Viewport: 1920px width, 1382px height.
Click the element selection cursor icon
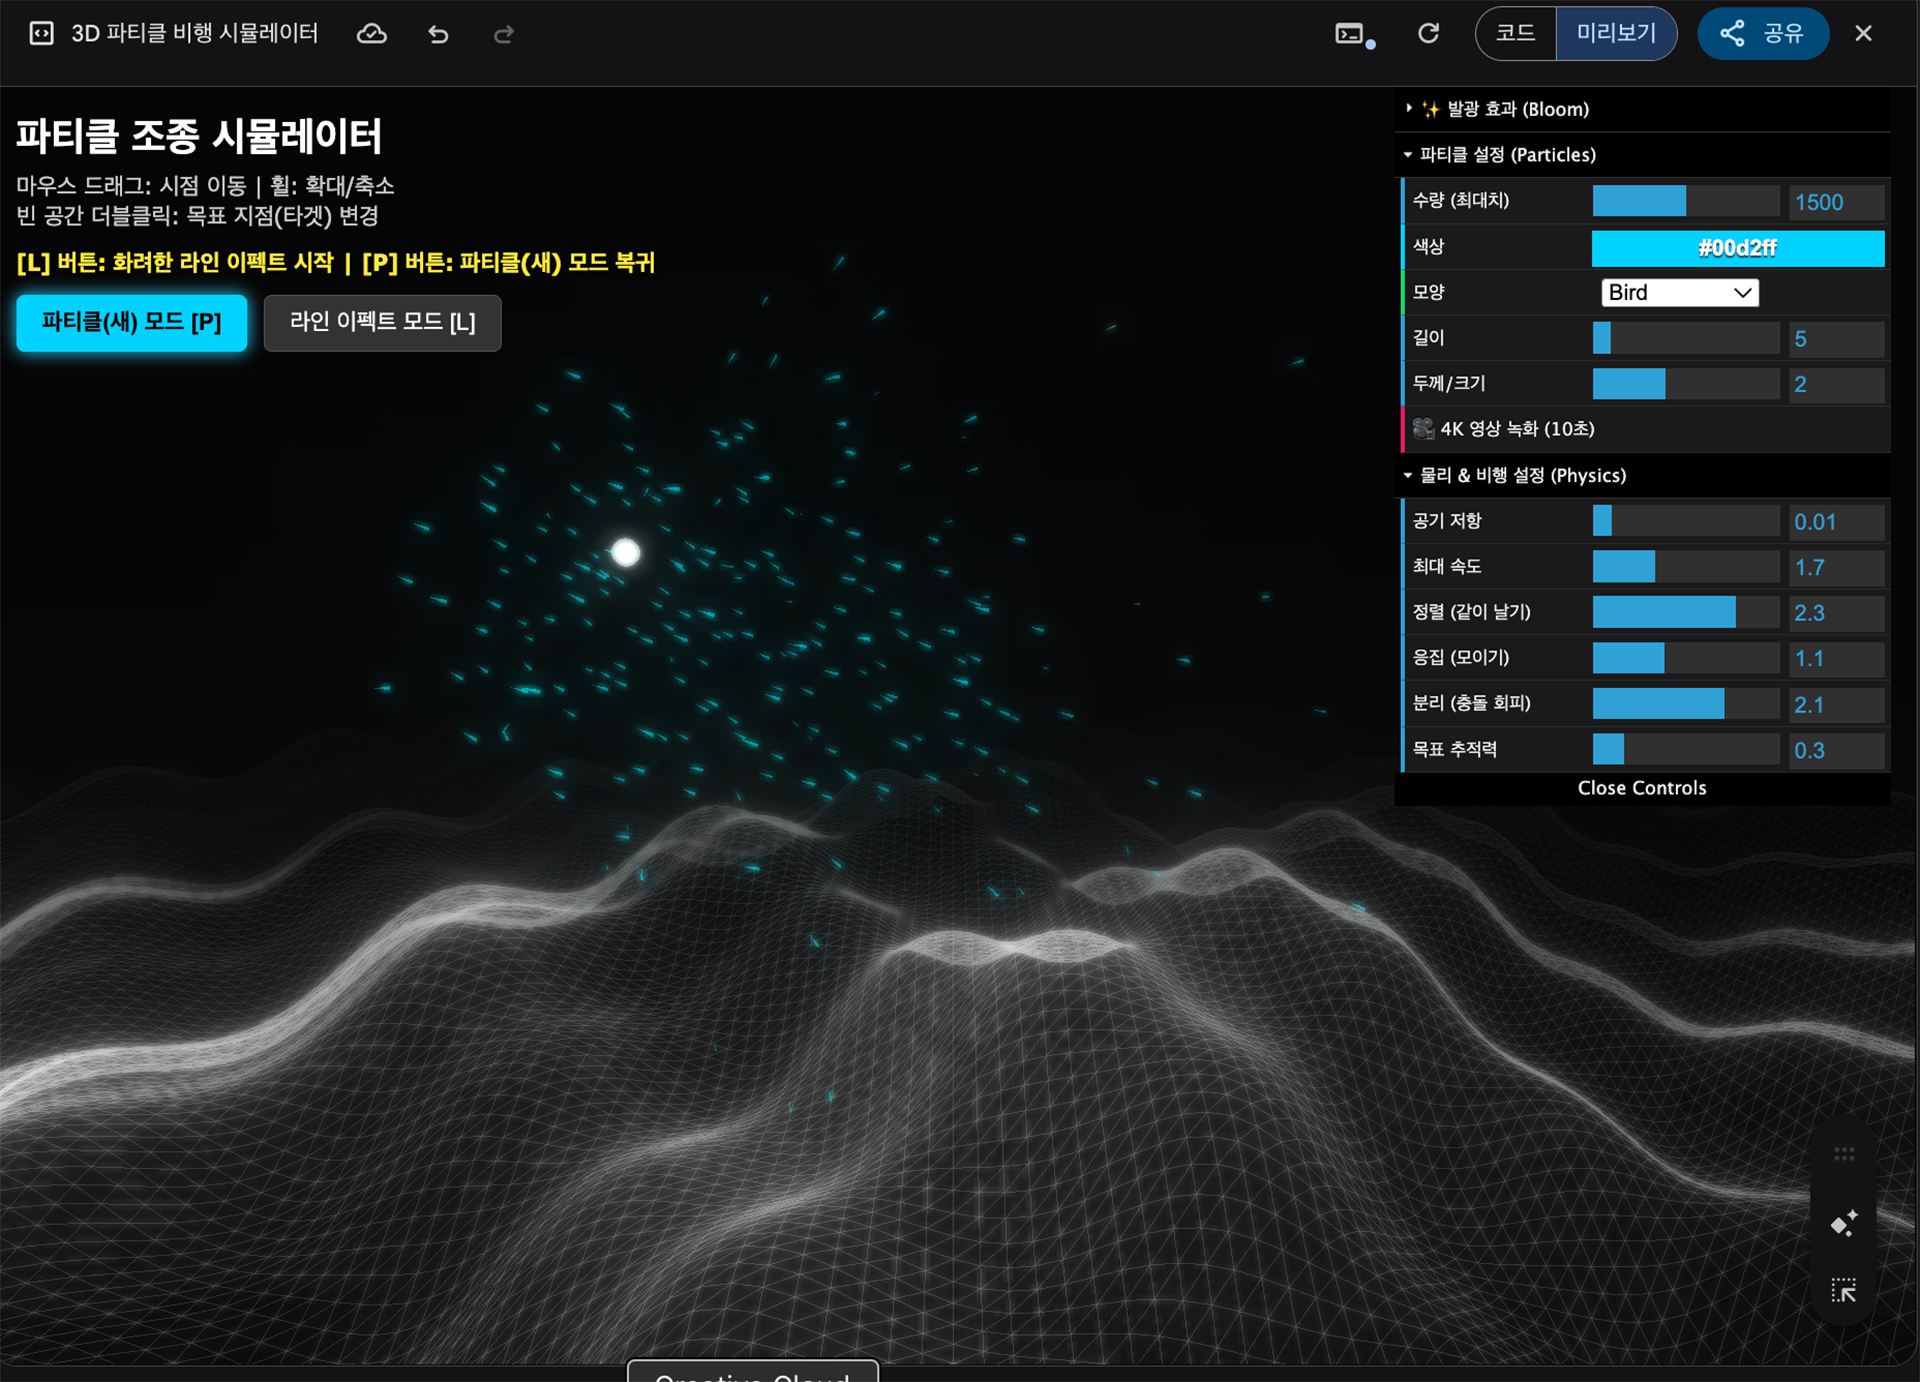(x=1843, y=1290)
